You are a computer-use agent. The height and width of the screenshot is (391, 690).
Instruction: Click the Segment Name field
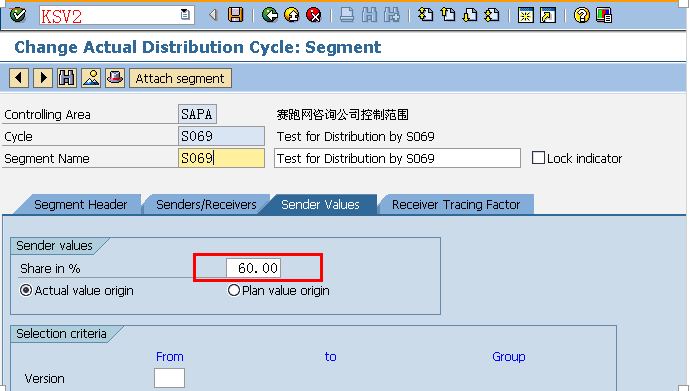point(221,158)
